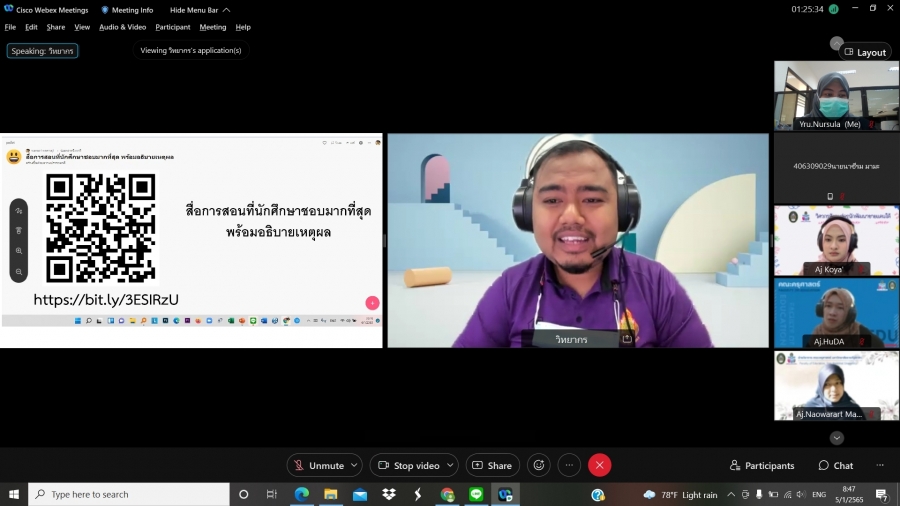Image resolution: width=900 pixels, height=506 pixels.
Task: Open the Chat panel
Action: [836, 465]
